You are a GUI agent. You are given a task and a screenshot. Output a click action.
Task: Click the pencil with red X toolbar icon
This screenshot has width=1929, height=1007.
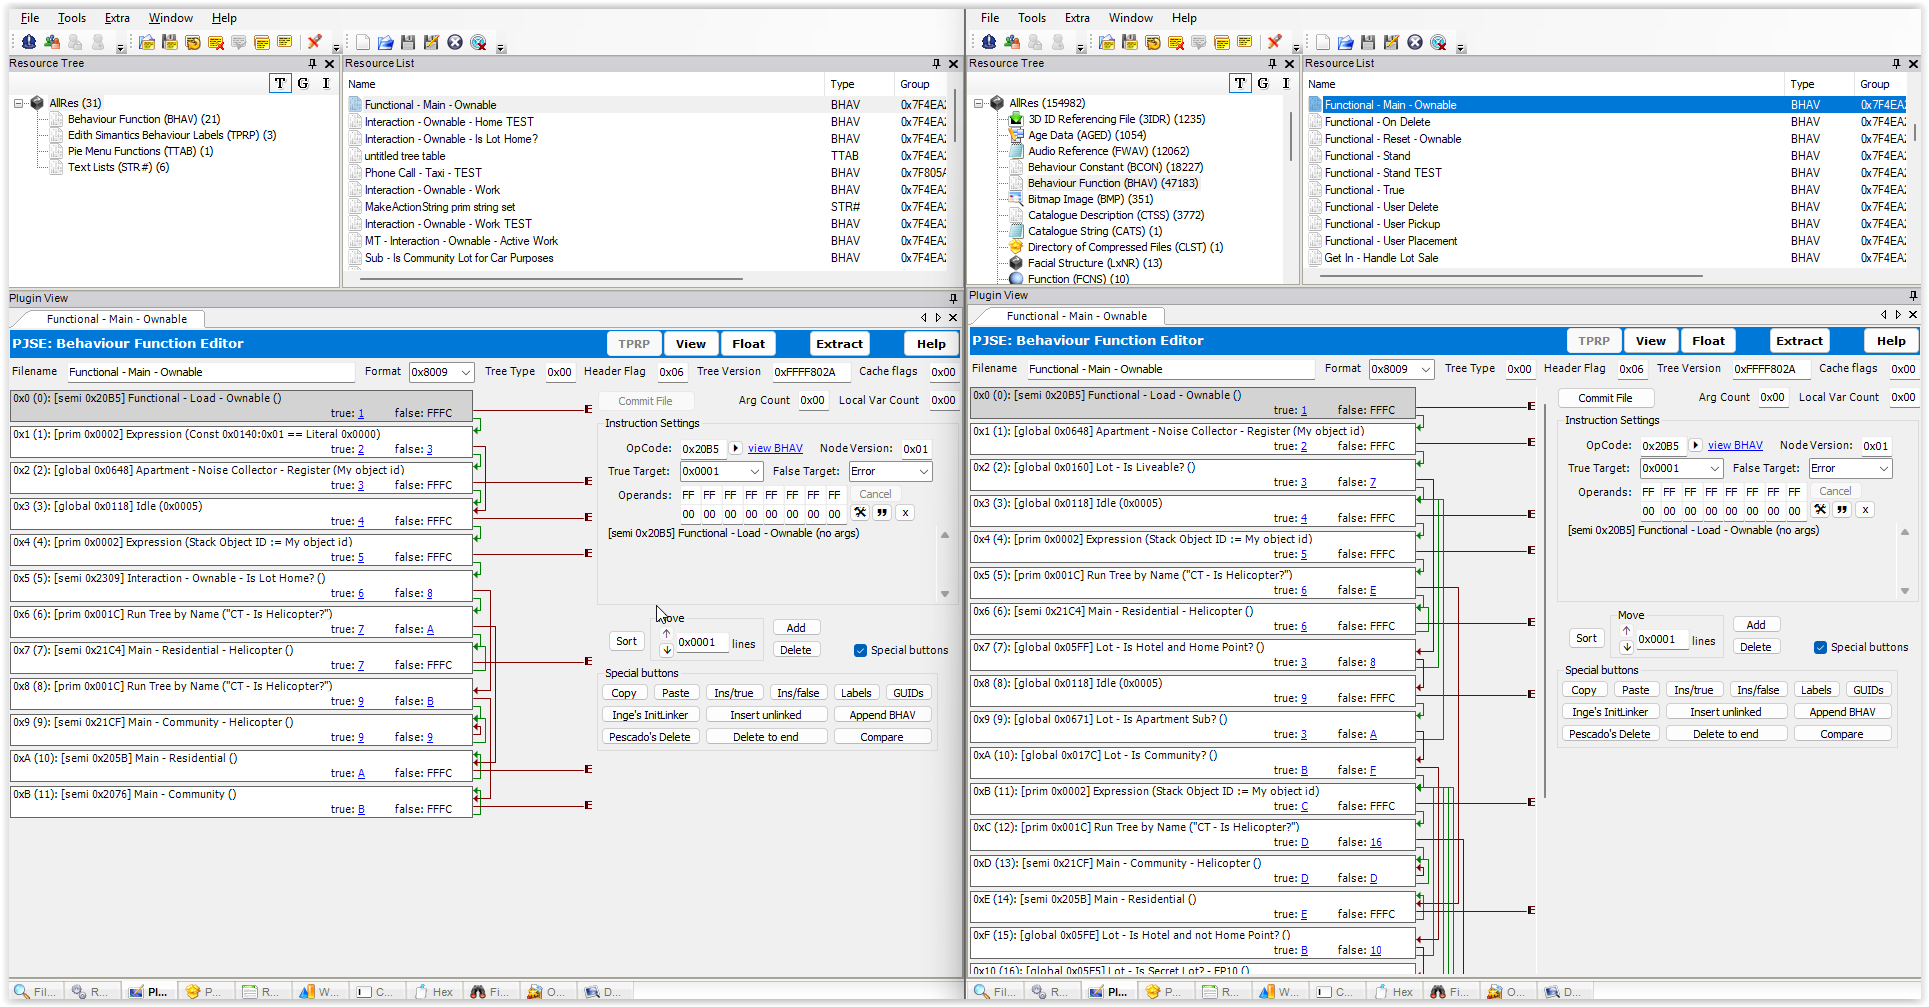(x=316, y=42)
